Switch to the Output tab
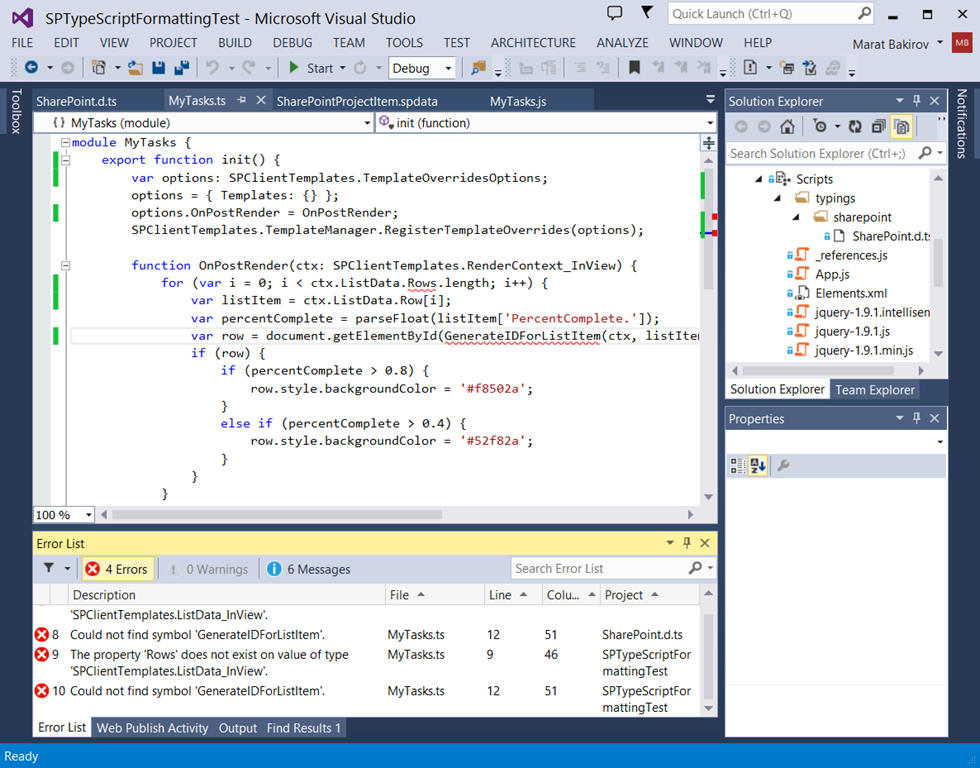The width and height of the screenshot is (980, 768). pyautogui.click(x=238, y=728)
